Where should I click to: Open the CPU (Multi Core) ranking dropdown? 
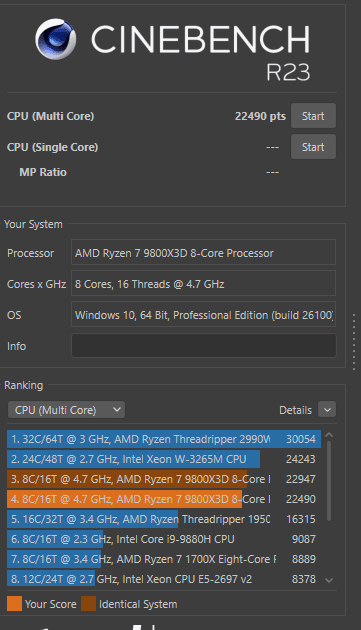click(x=66, y=410)
